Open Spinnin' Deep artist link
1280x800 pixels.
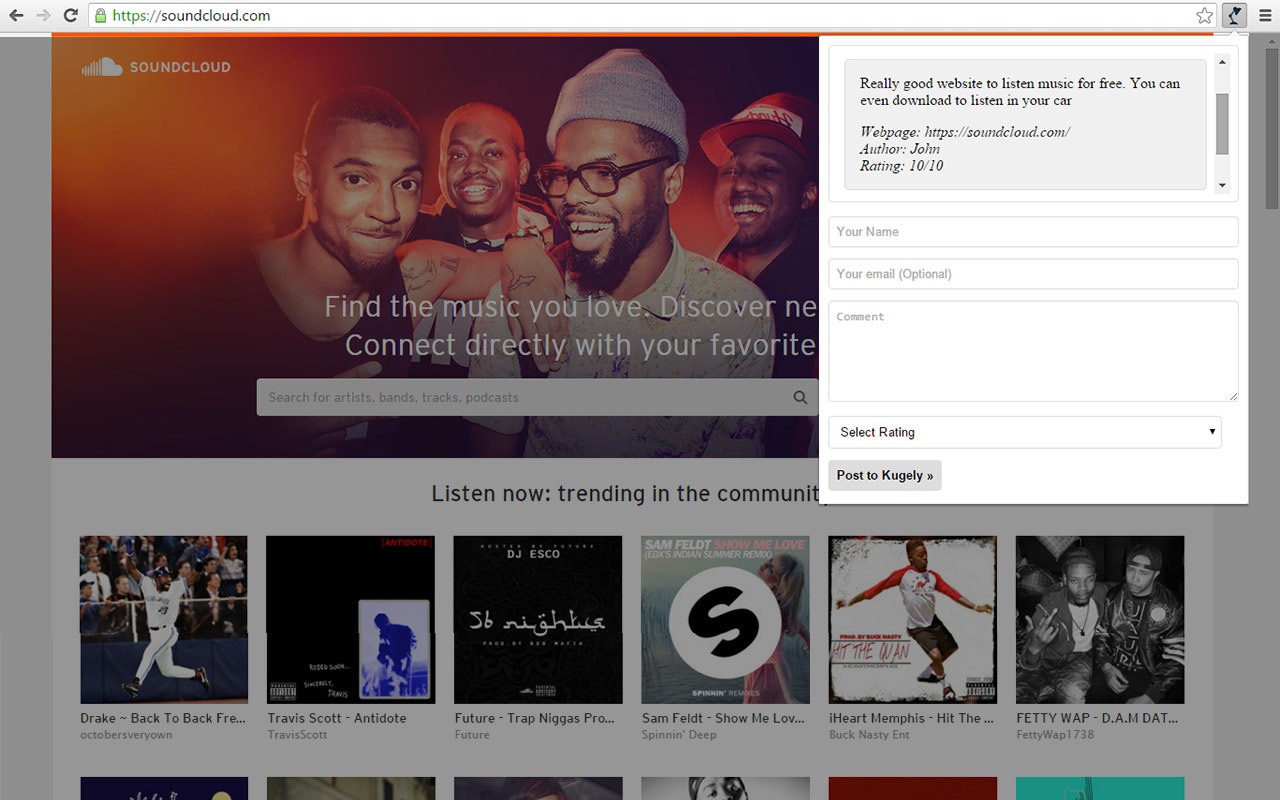[678, 735]
